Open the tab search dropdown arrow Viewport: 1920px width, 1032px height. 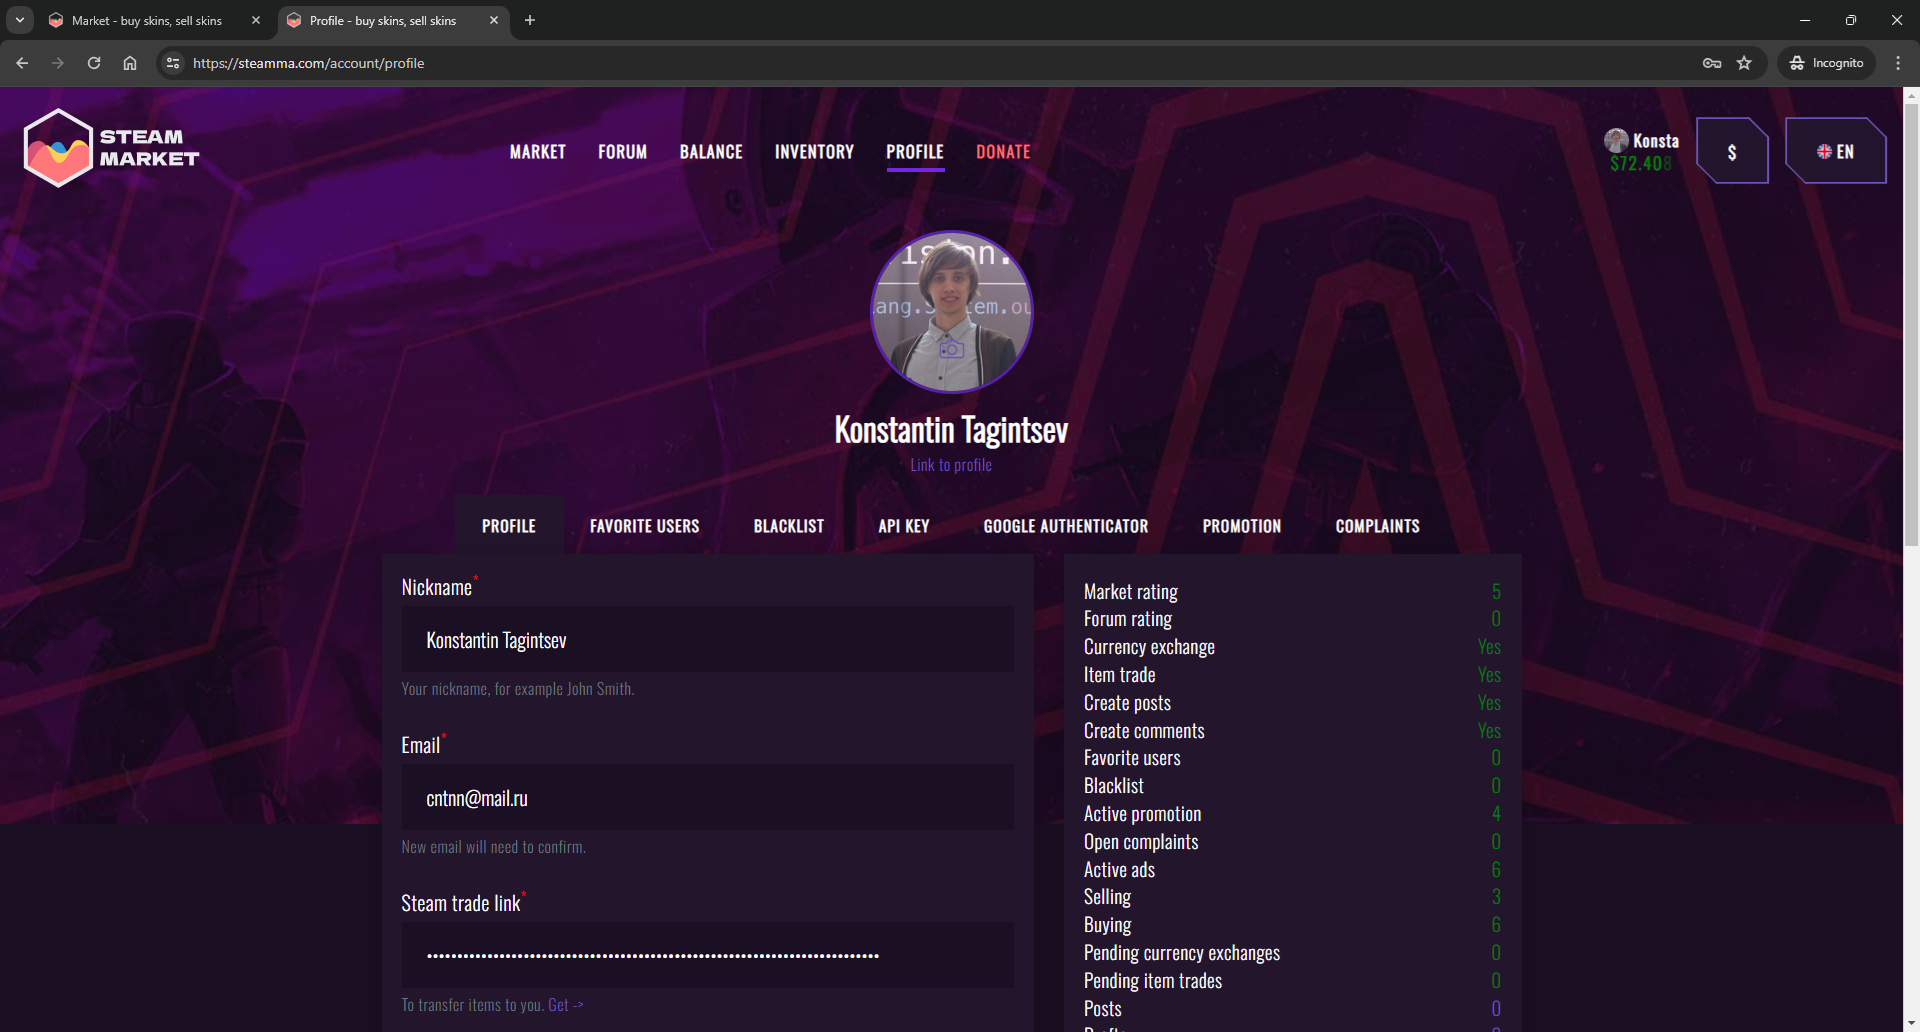coord(20,20)
